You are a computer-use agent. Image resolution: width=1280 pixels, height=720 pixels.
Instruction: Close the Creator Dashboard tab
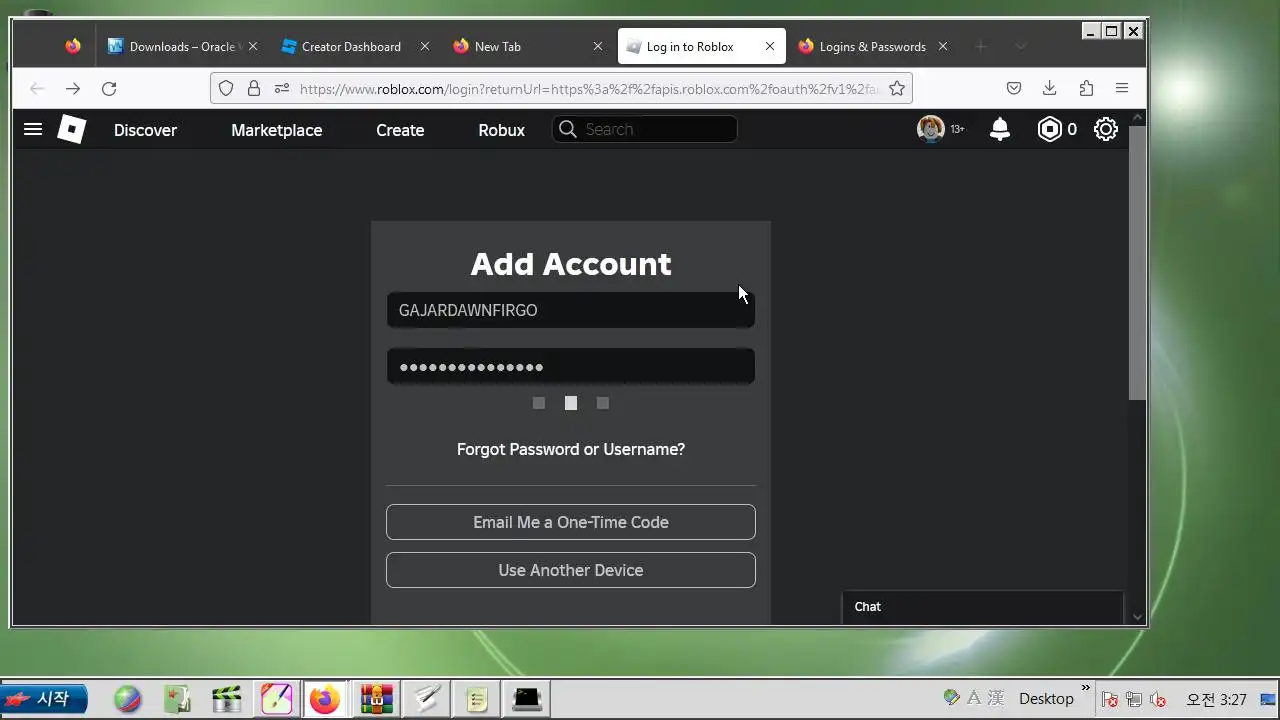[425, 46]
